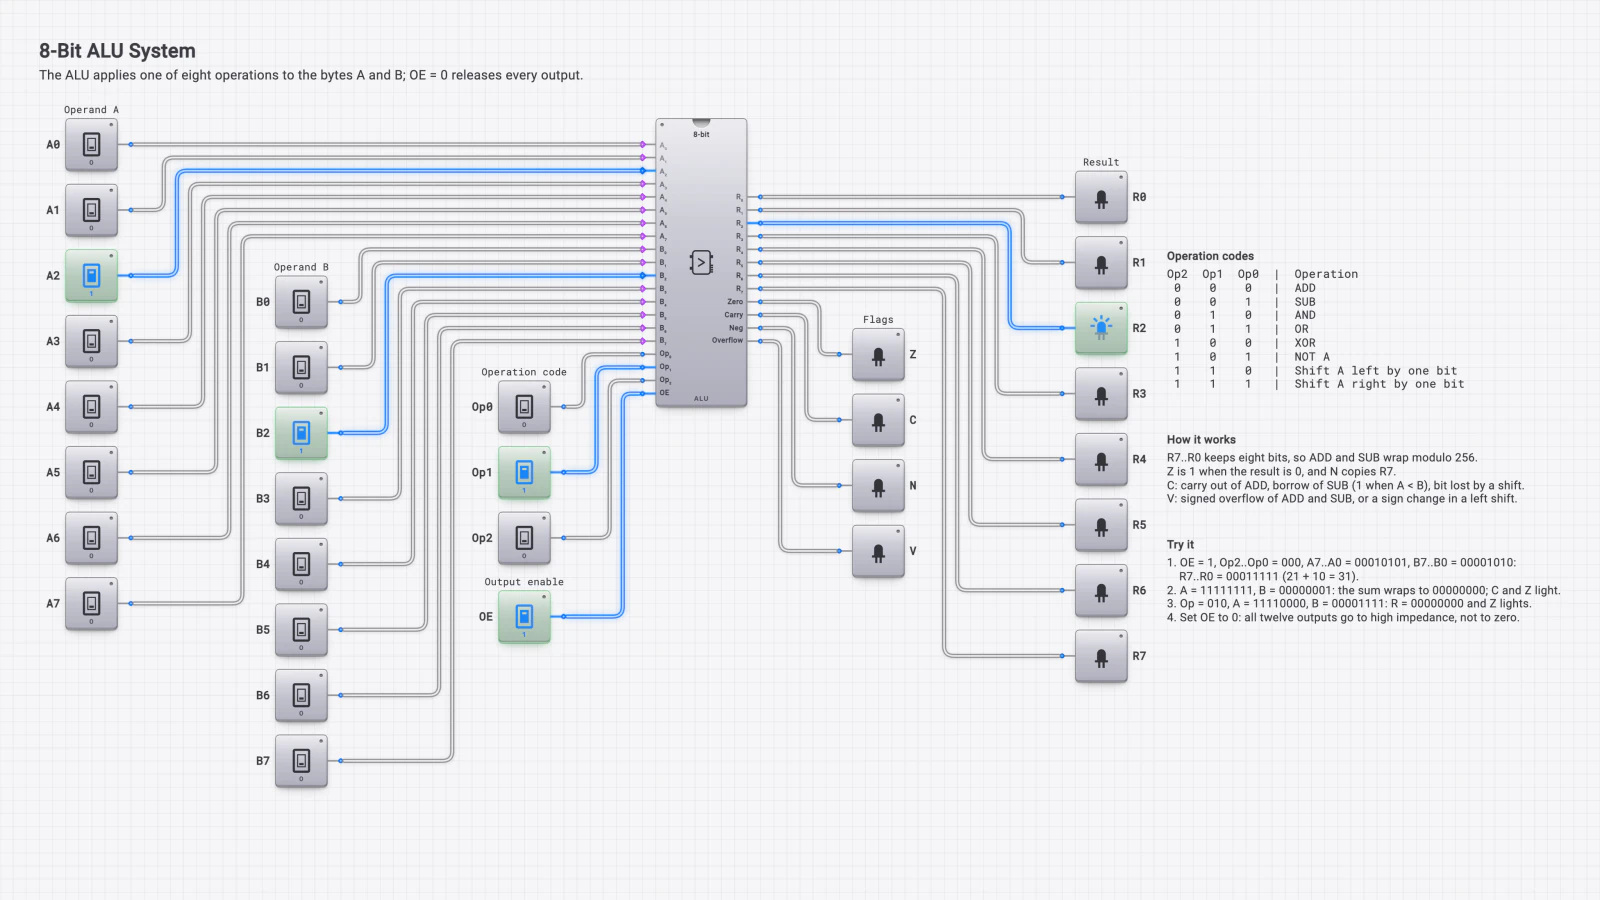The image size is (1600, 900).
Task: Select the V overflow flag LED
Action: point(878,551)
